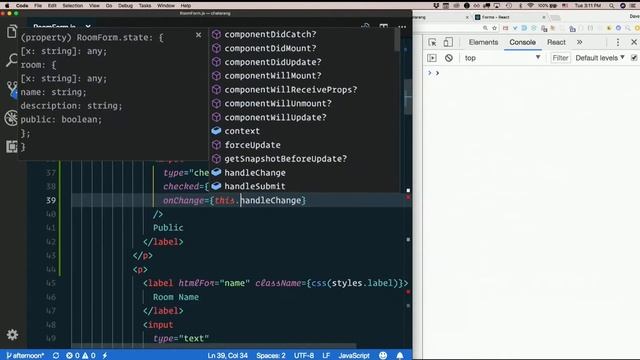Open the Selection menu
The image size is (640, 360).
pos(72,6)
